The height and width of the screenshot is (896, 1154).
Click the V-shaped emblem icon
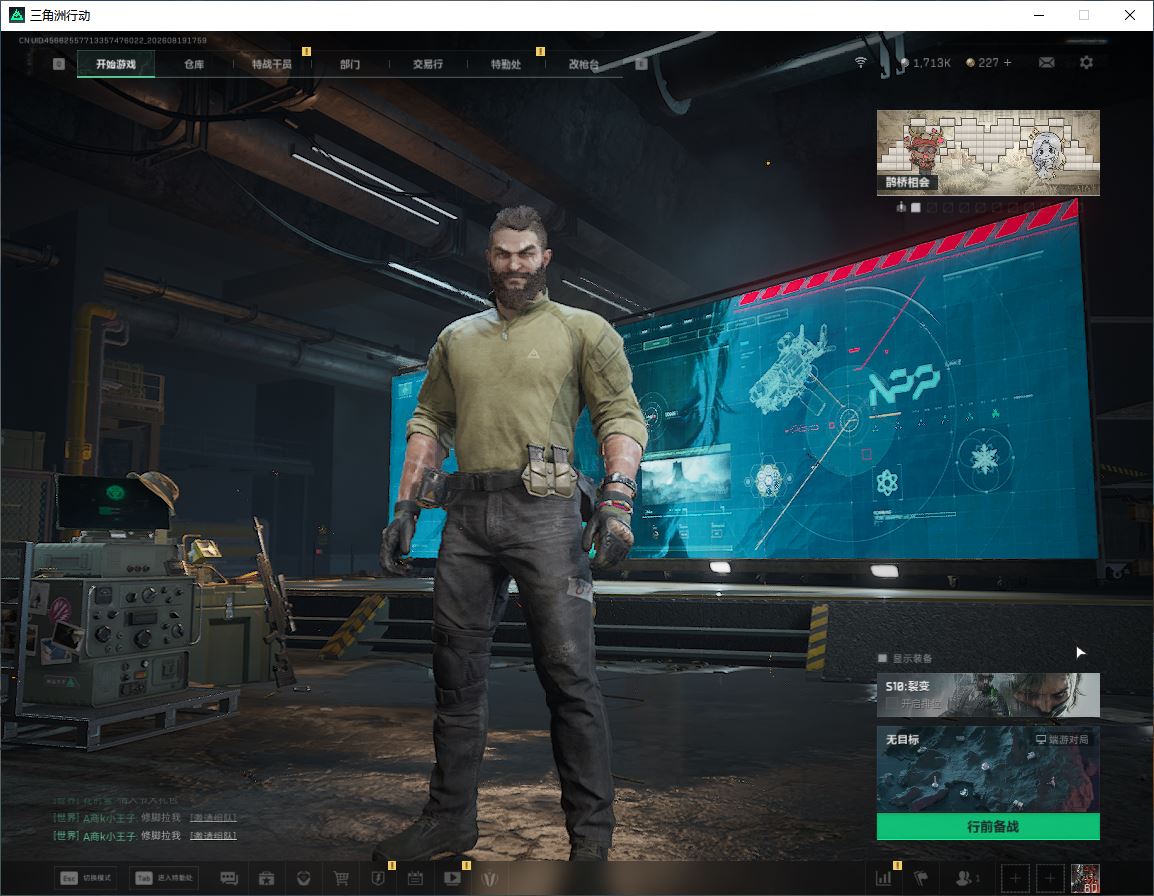(489, 878)
